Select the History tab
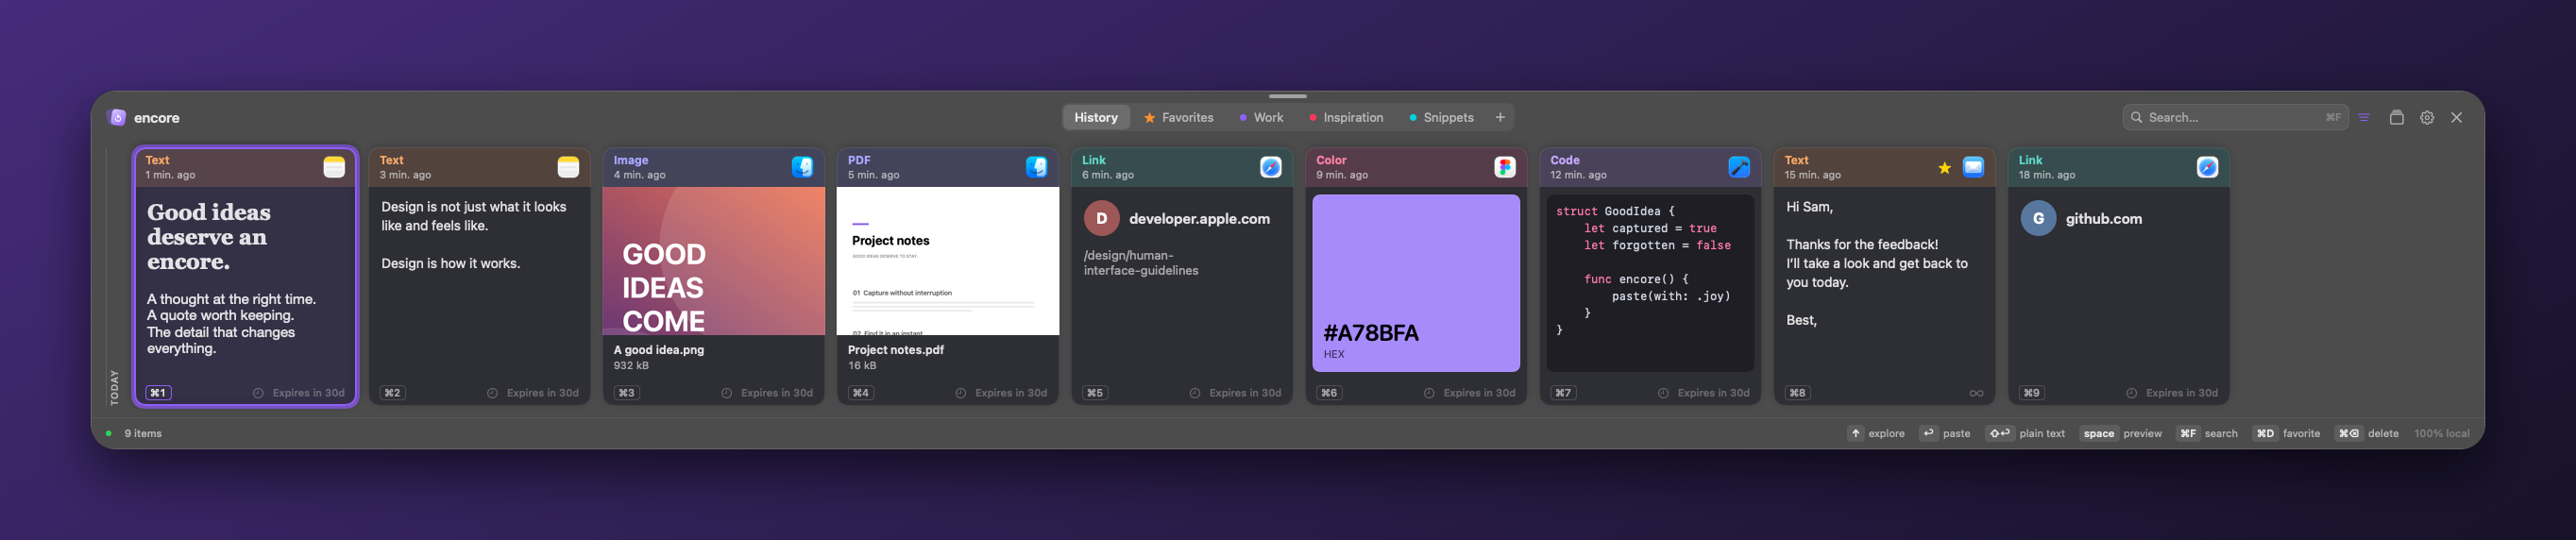This screenshot has height=540, width=2576. (1096, 117)
